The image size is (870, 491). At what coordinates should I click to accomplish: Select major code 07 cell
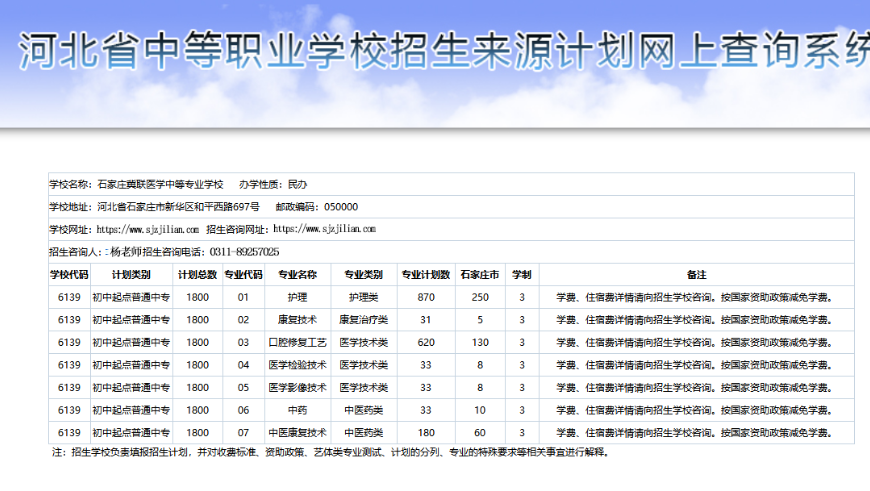pos(243,433)
